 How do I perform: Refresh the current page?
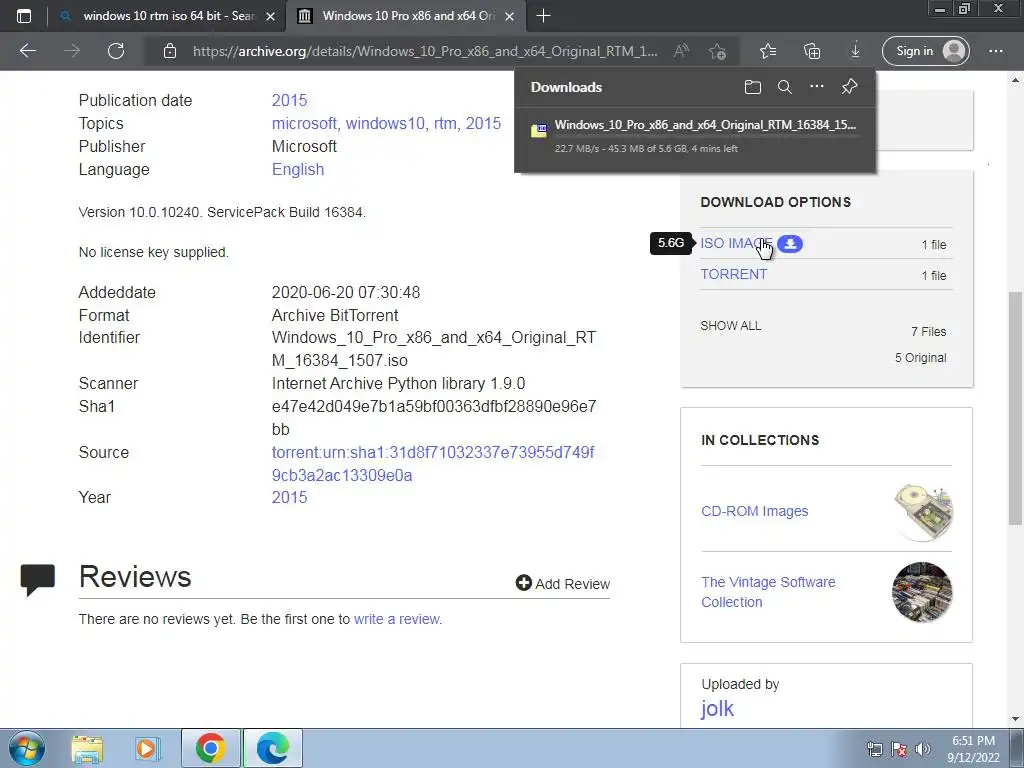pyautogui.click(x=116, y=51)
